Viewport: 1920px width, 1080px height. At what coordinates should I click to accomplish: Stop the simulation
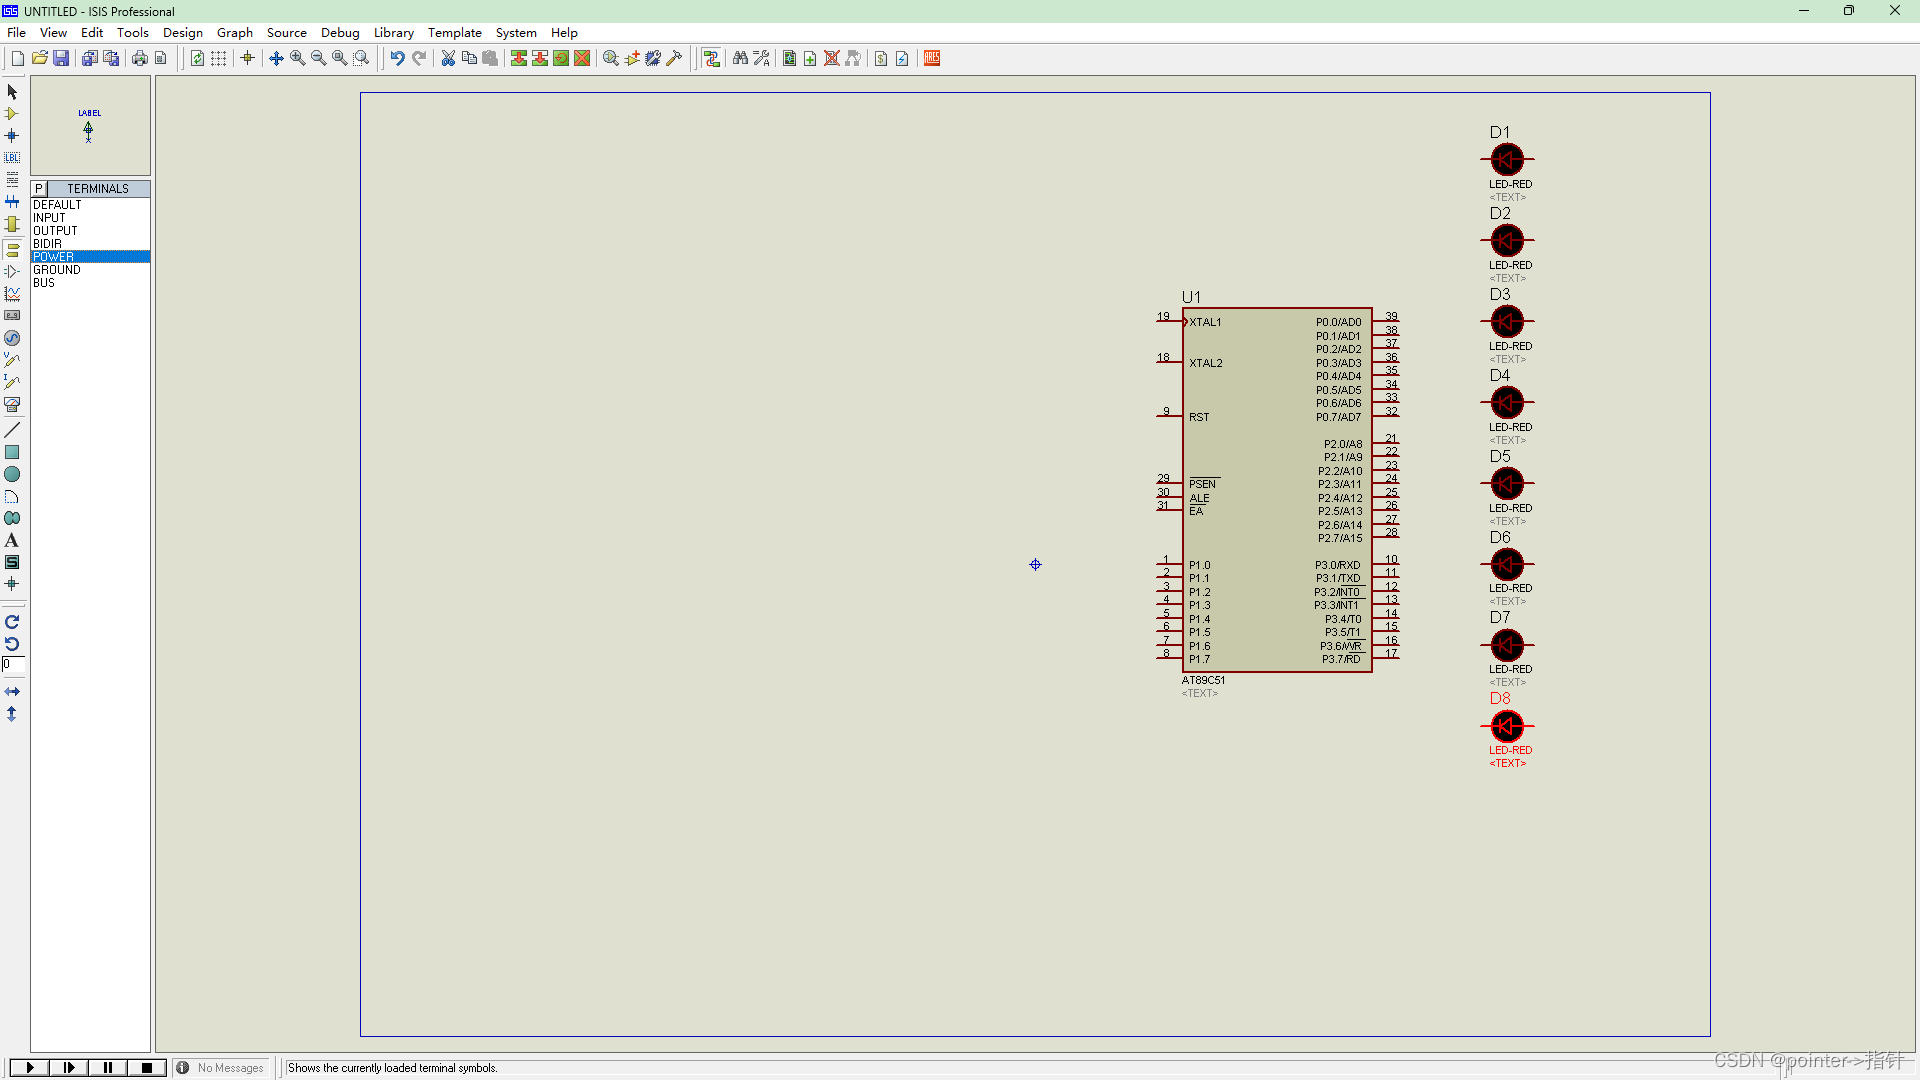(x=147, y=1068)
